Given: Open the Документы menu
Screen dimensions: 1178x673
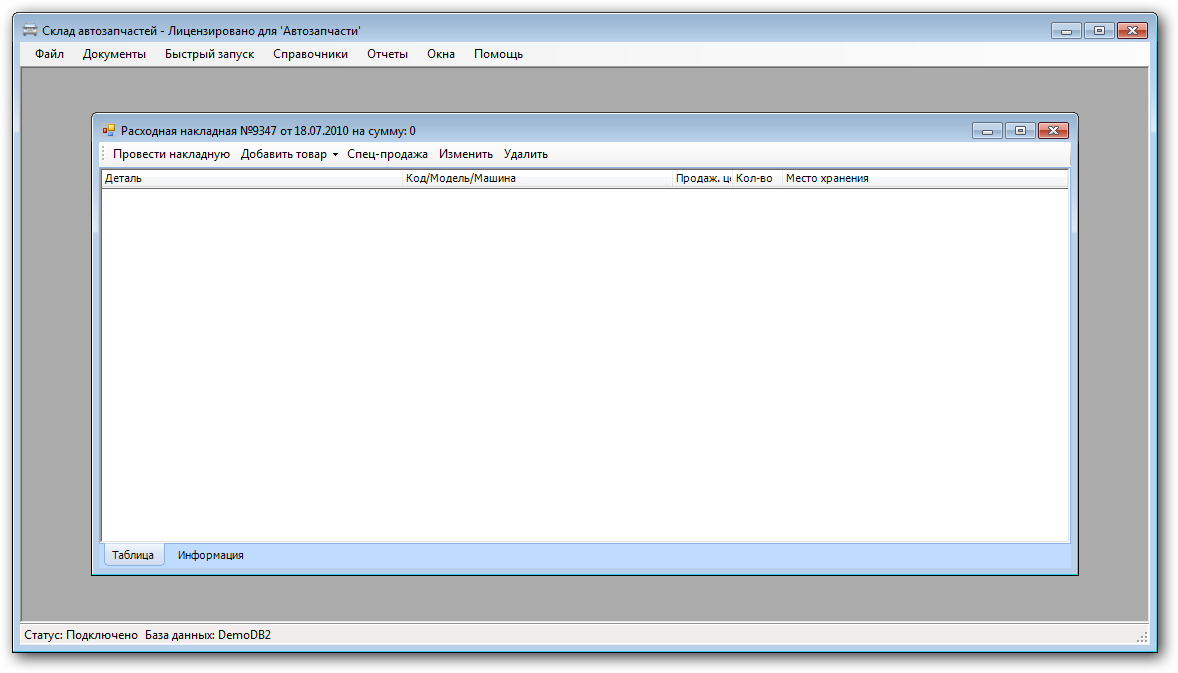Looking at the screenshot, I should 114,54.
